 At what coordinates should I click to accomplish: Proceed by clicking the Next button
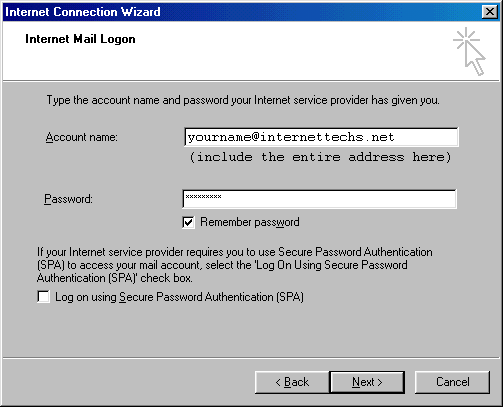367,382
